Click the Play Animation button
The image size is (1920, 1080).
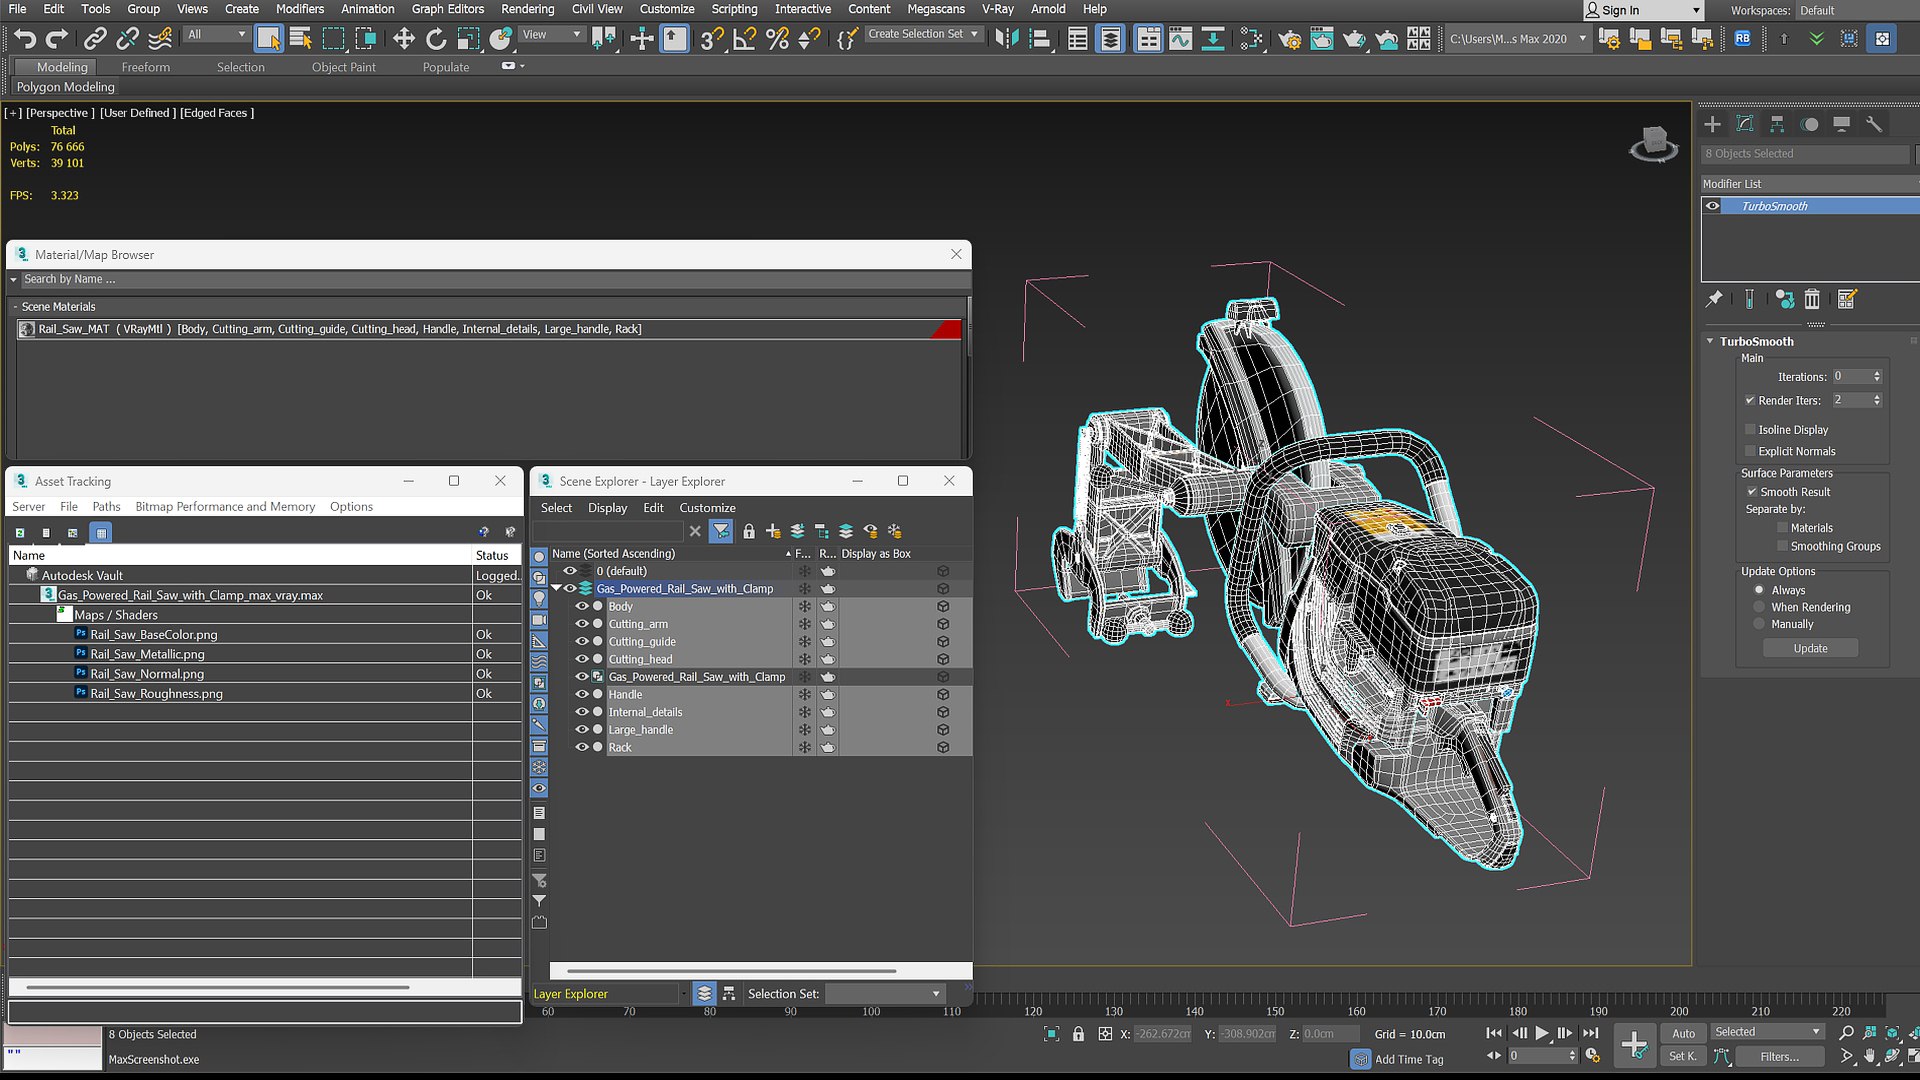(1542, 1033)
